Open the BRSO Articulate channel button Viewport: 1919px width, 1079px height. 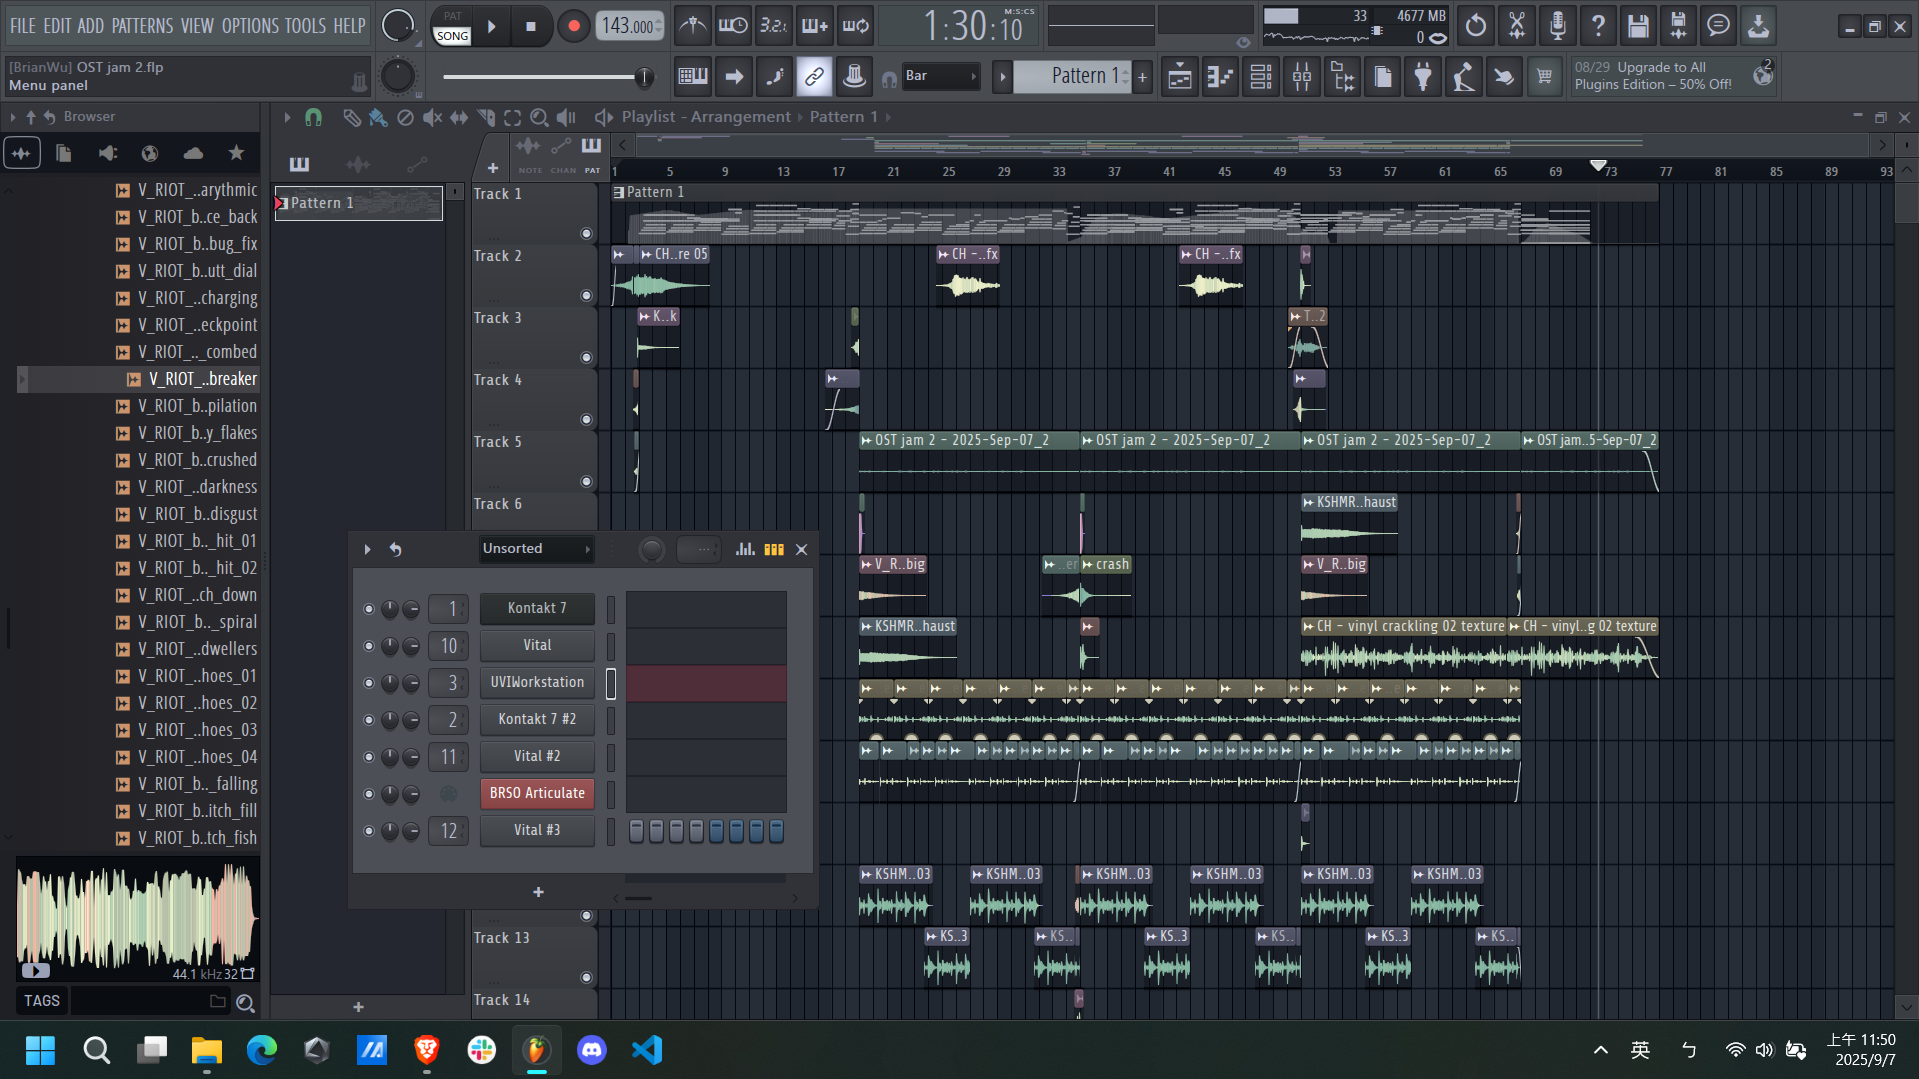click(x=537, y=794)
